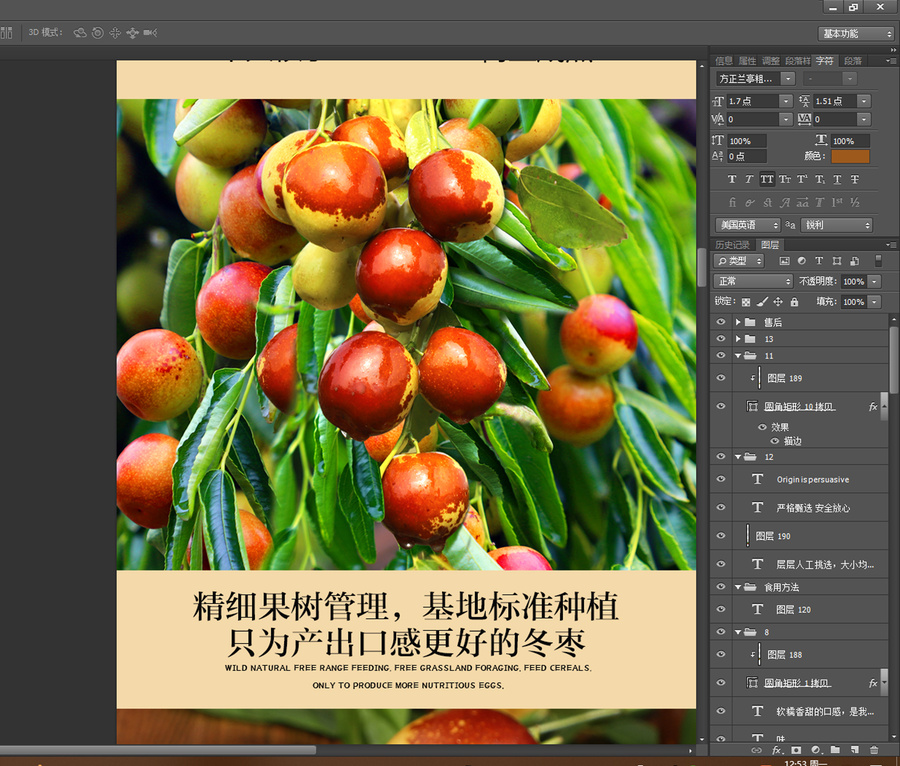Apply faux italic to text
The image size is (900, 766).
point(749,179)
